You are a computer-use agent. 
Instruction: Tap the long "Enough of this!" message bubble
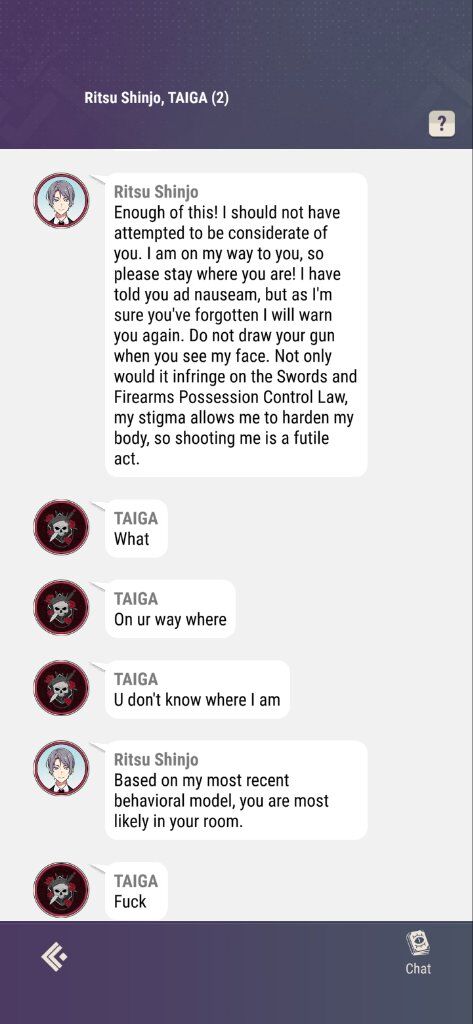236,325
